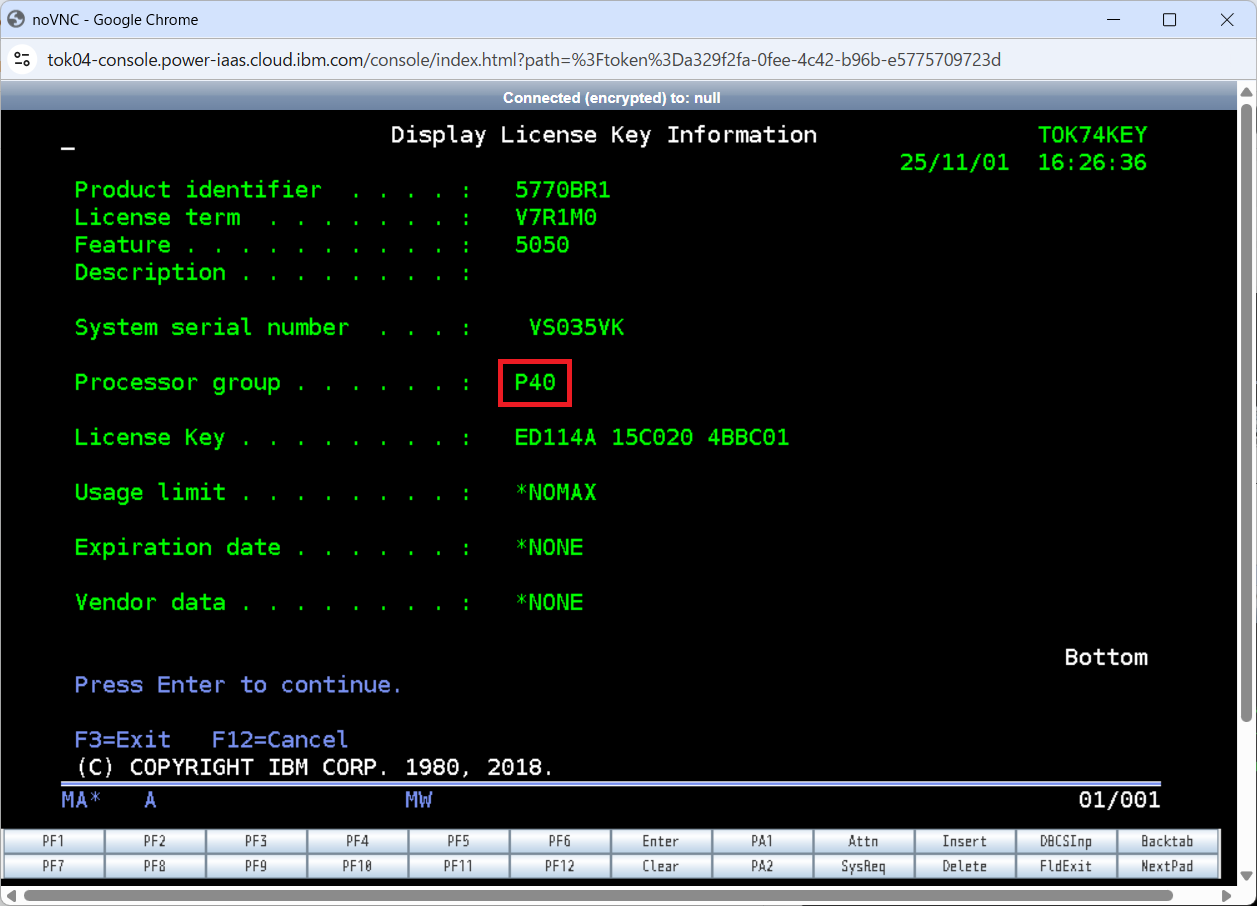Click the PF4 function key button
The image size is (1257, 906).
pyautogui.click(x=358, y=841)
